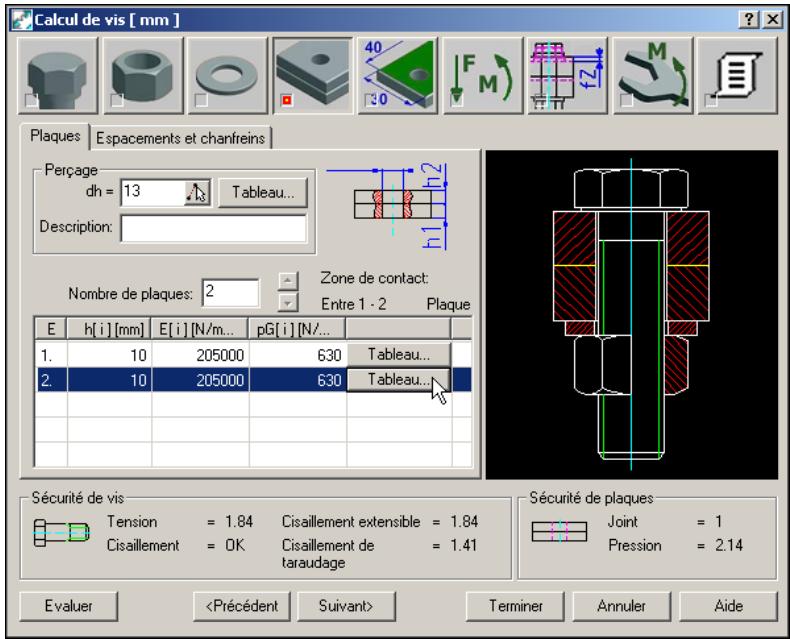Tick the checkbox on the washer icon
This screenshot has height=639, width=790.
click(202, 100)
